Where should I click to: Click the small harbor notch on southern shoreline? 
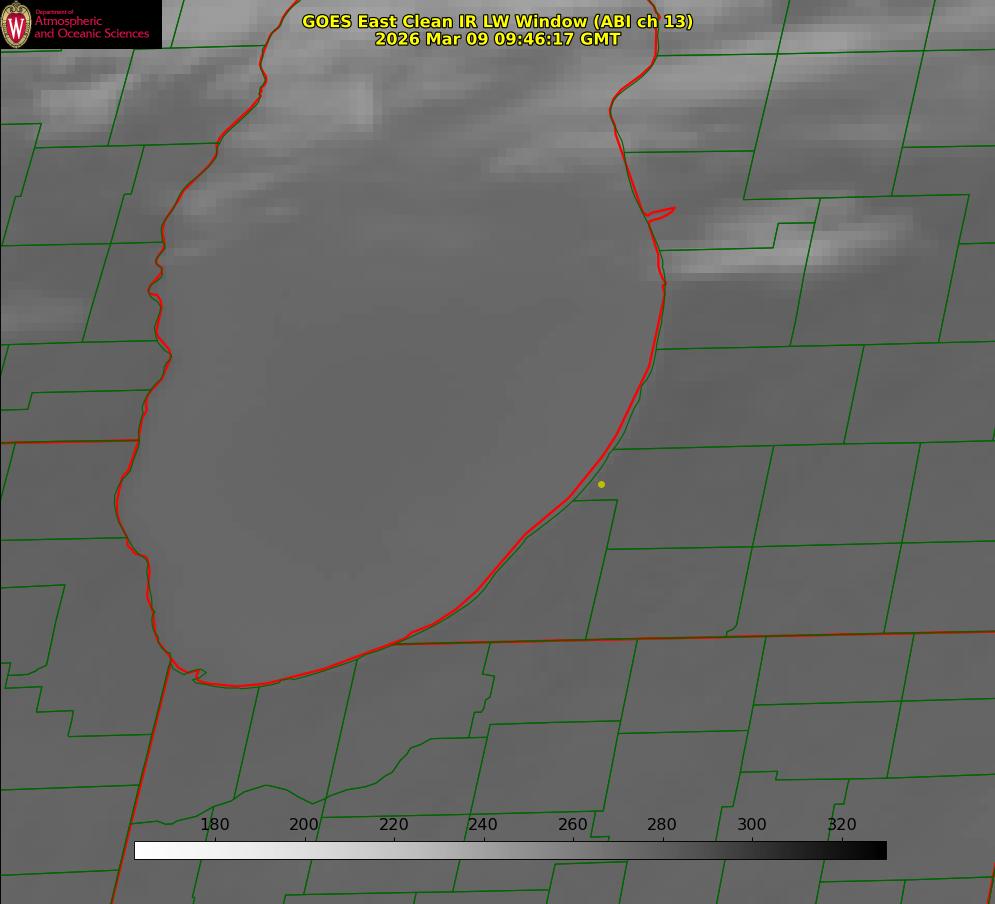(197, 675)
